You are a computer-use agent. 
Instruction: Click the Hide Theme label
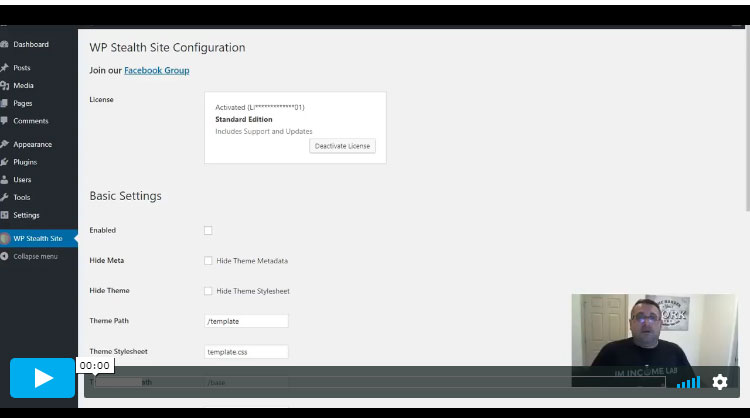click(110, 290)
